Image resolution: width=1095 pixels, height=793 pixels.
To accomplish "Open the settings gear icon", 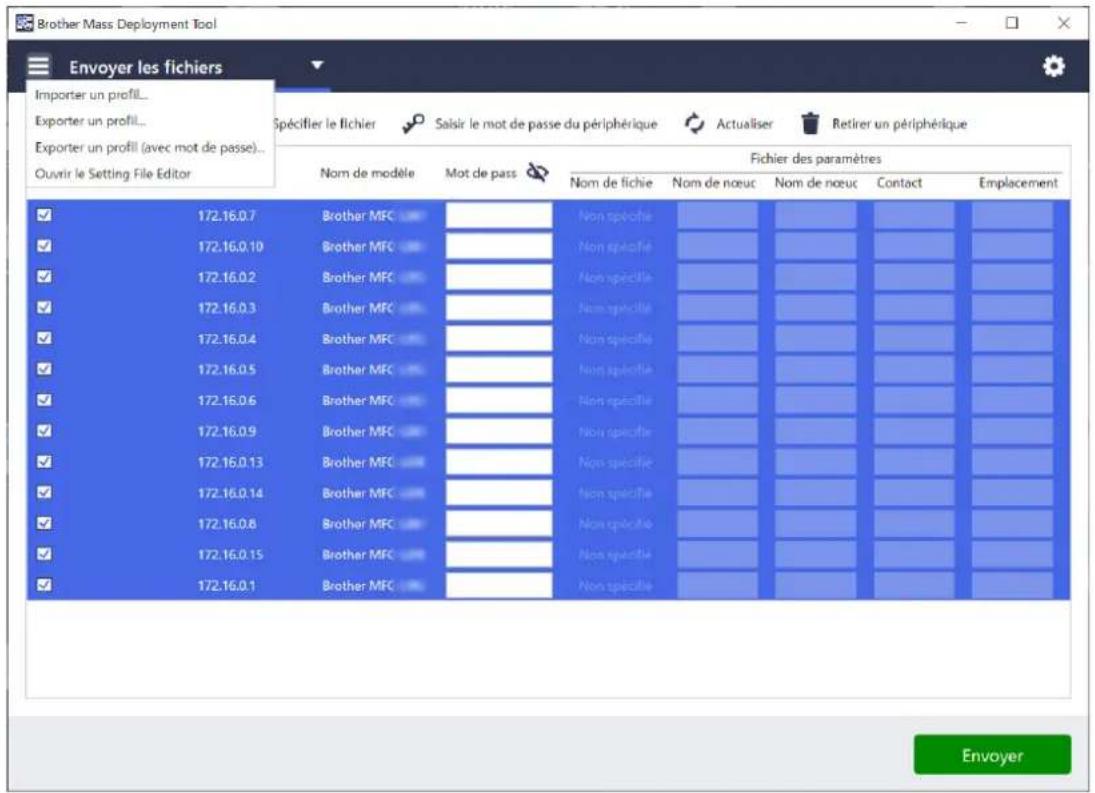I will 1053,66.
